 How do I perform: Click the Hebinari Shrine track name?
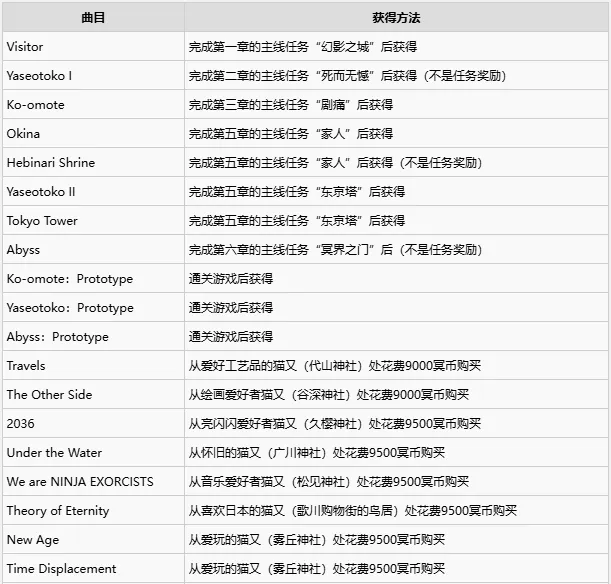pyautogui.click(x=51, y=162)
